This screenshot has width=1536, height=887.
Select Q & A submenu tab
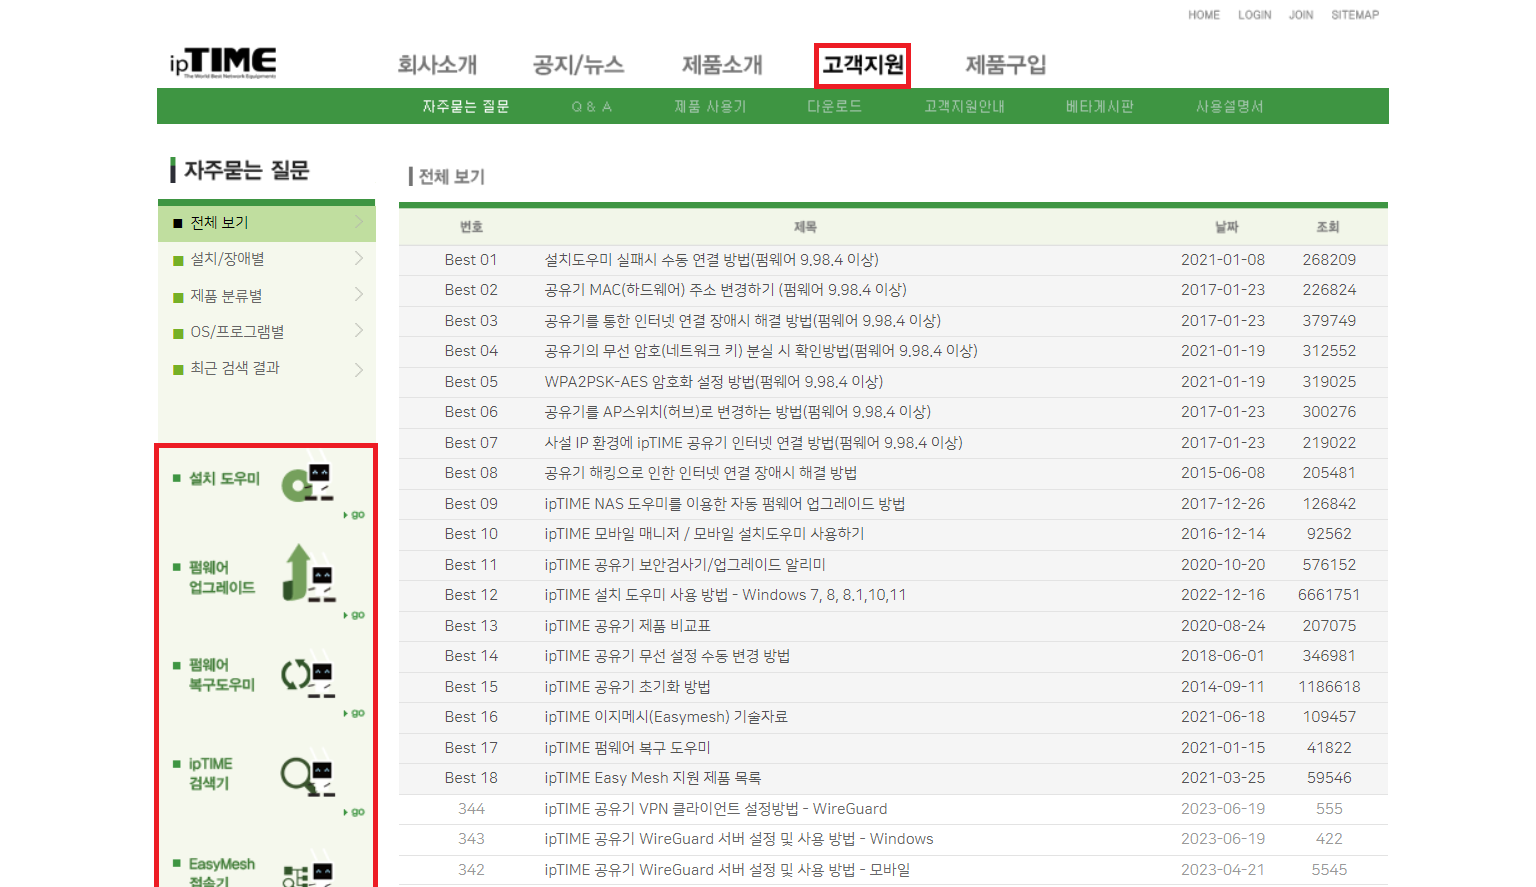(x=592, y=106)
